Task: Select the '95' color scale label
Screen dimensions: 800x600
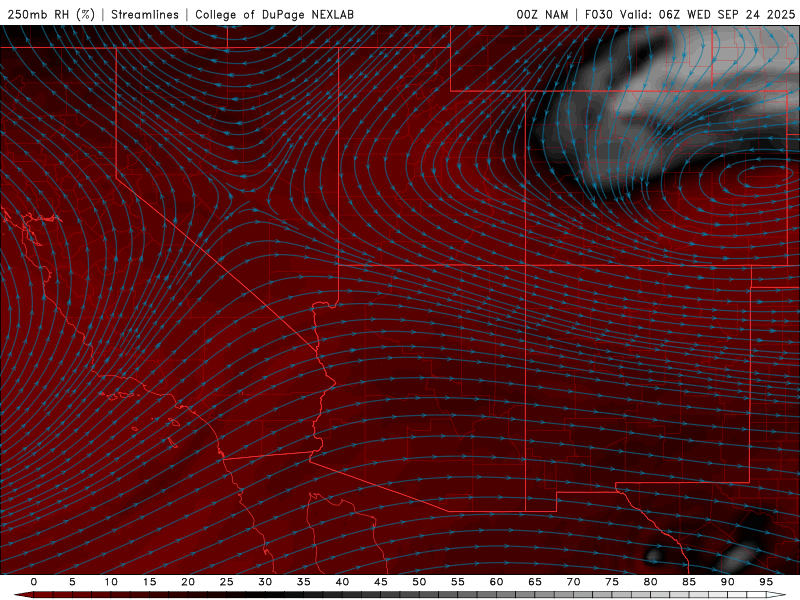Action: click(x=766, y=582)
